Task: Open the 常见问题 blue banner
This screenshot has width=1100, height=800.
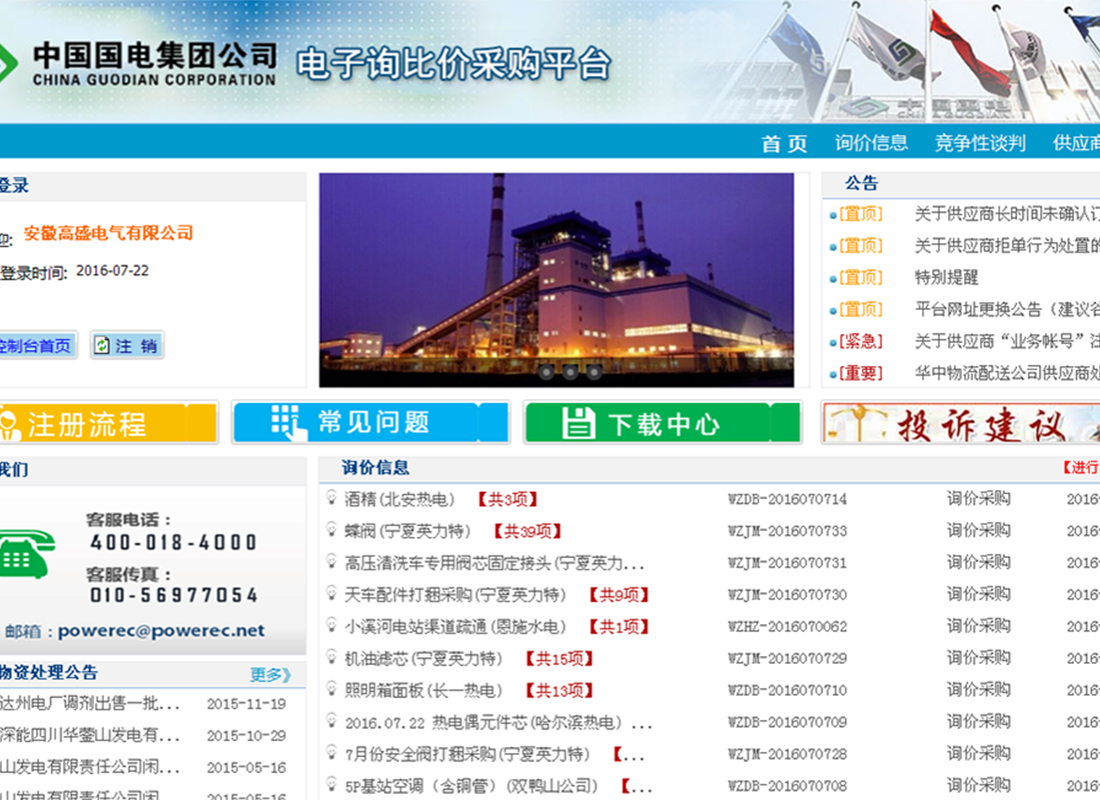Action: point(370,422)
